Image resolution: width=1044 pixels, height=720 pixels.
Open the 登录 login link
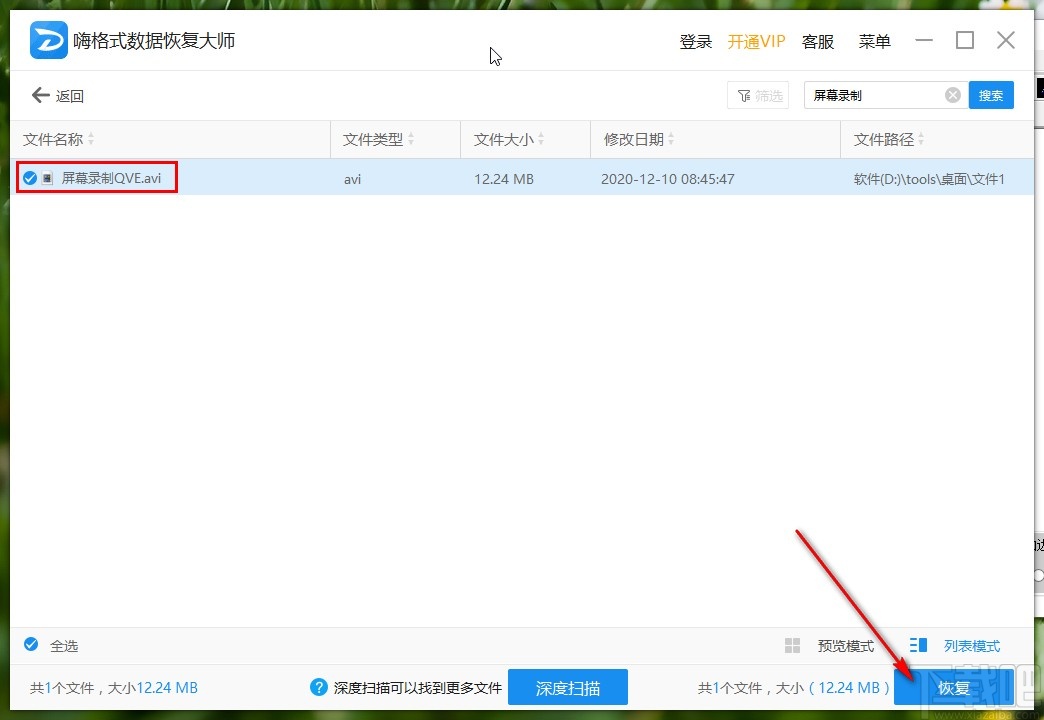click(x=696, y=41)
